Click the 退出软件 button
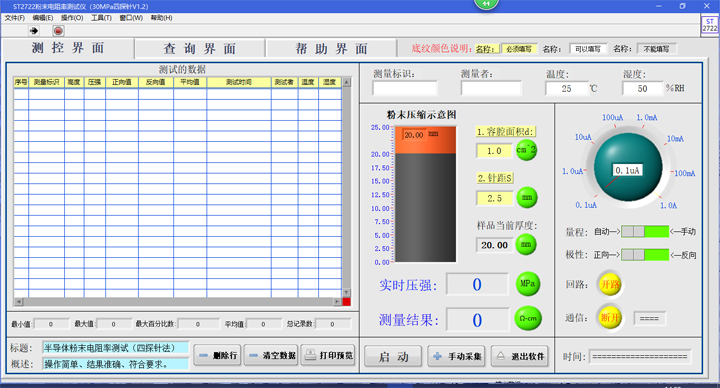 pos(520,356)
